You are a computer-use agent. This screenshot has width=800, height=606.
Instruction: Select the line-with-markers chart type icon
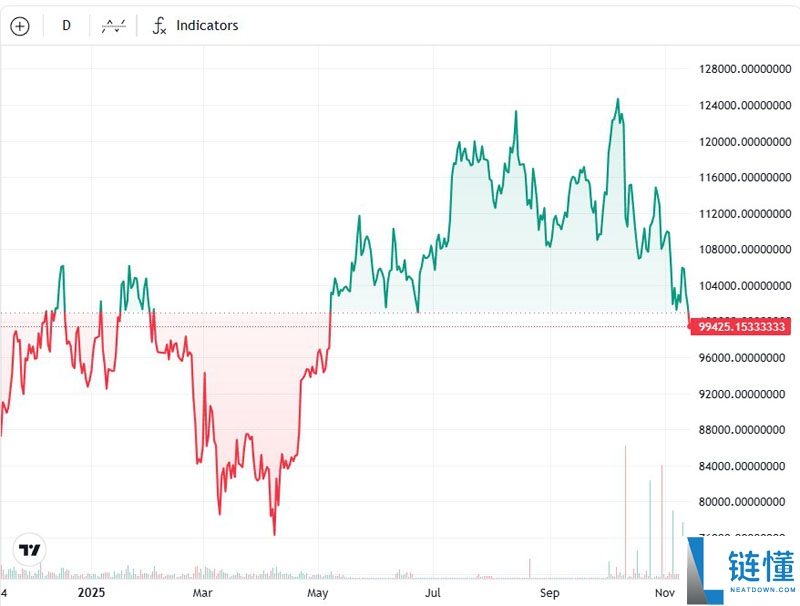tap(112, 25)
